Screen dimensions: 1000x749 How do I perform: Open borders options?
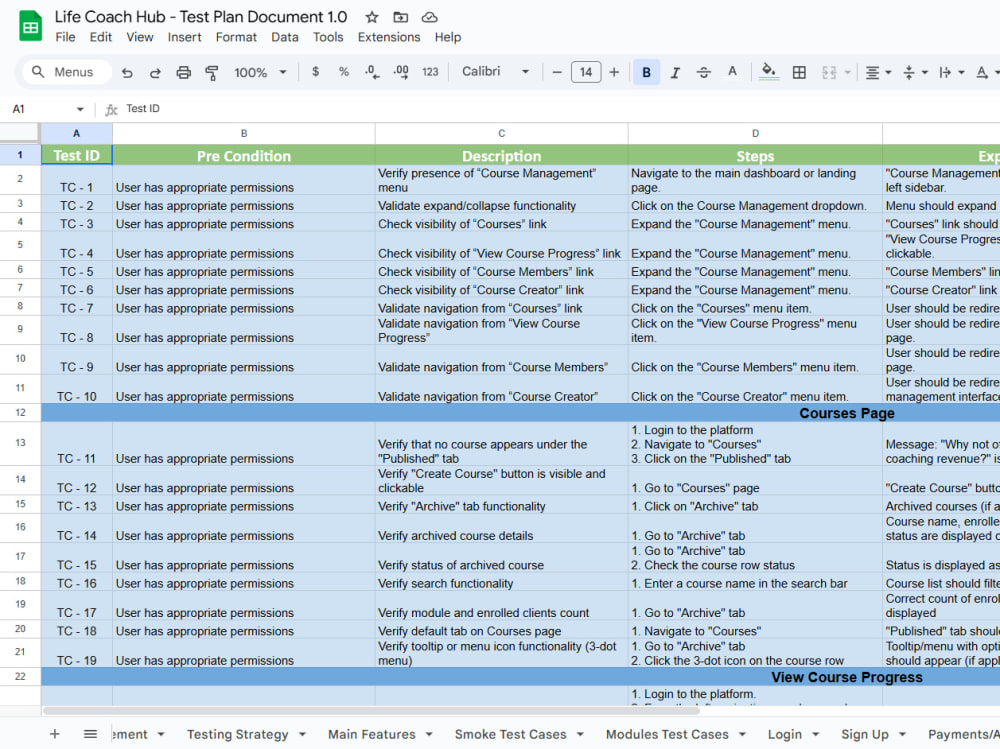point(799,73)
